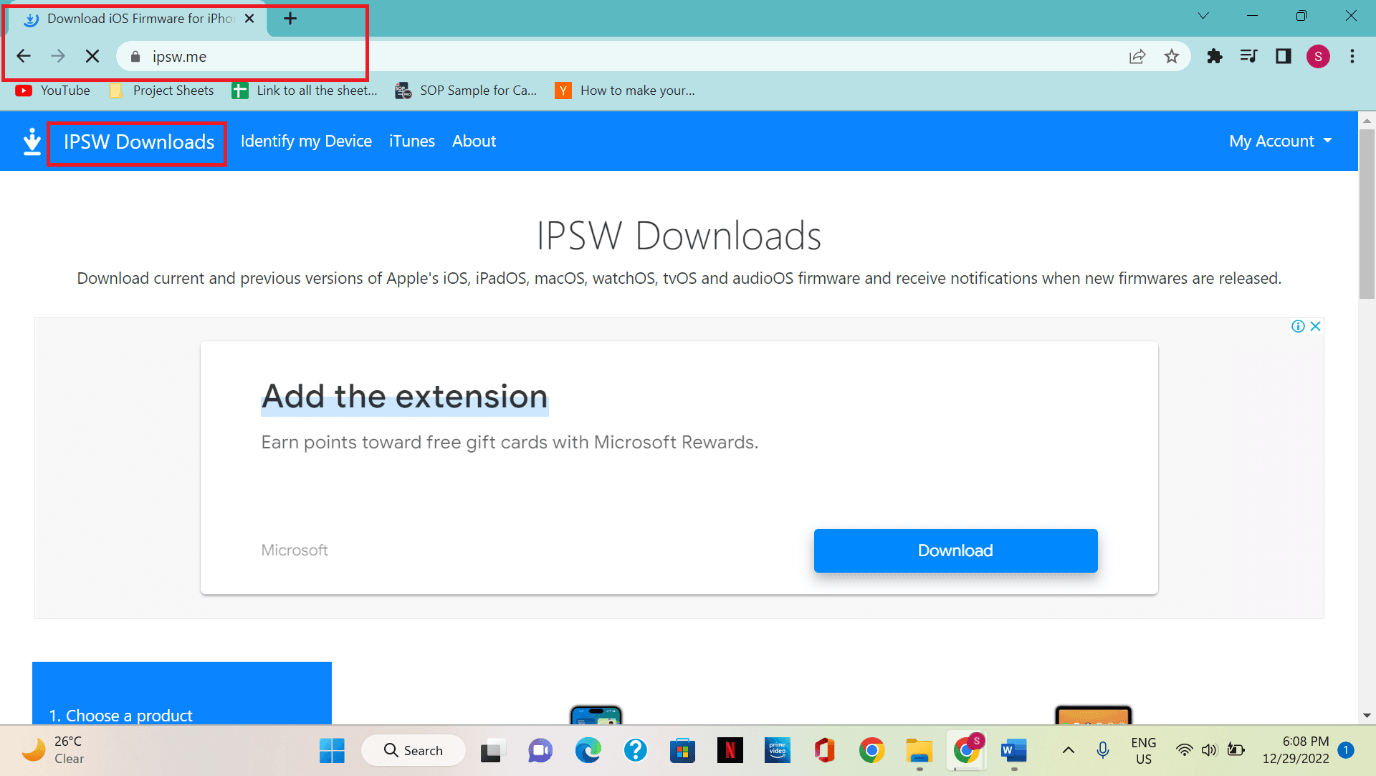This screenshot has height=776, width=1376.
Task: Toggle the microphone in the system tray
Action: [x=1102, y=750]
